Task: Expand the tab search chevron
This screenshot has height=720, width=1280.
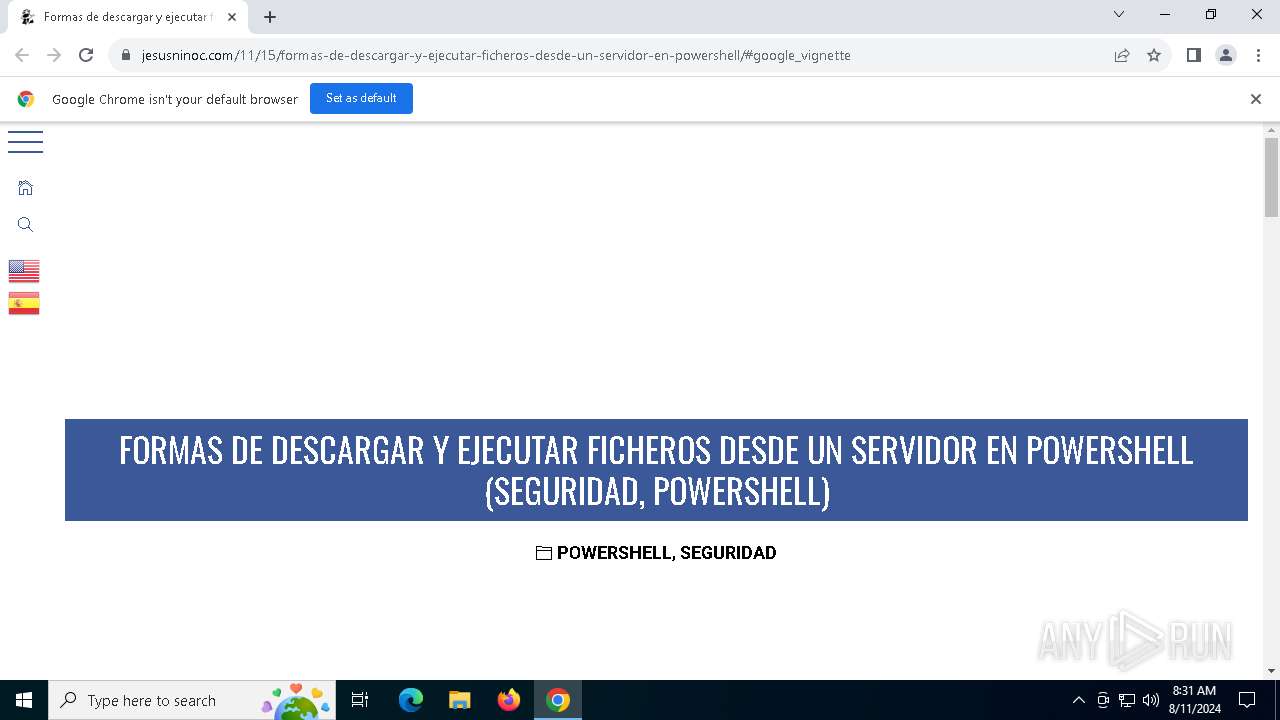Action: pos(1119,14)
